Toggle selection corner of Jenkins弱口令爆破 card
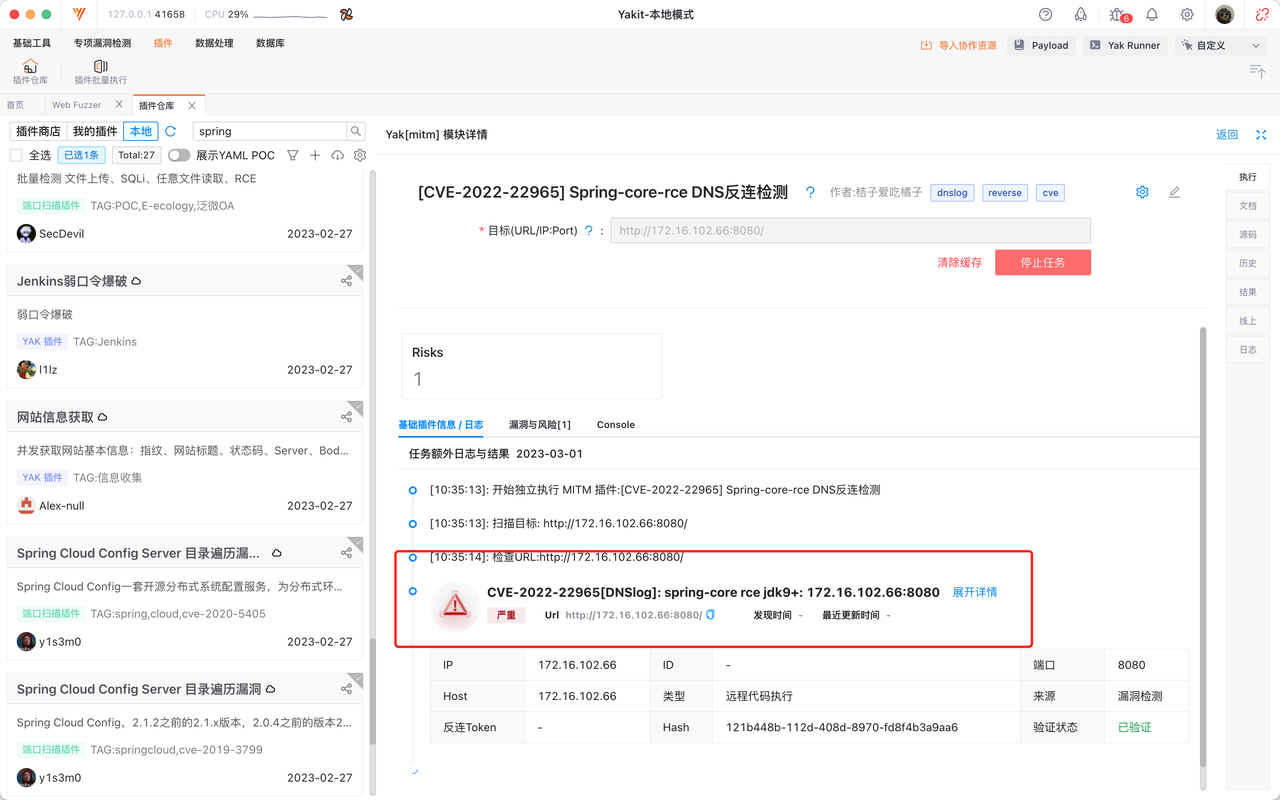The image size is (1280, 800). pos(357,271)
